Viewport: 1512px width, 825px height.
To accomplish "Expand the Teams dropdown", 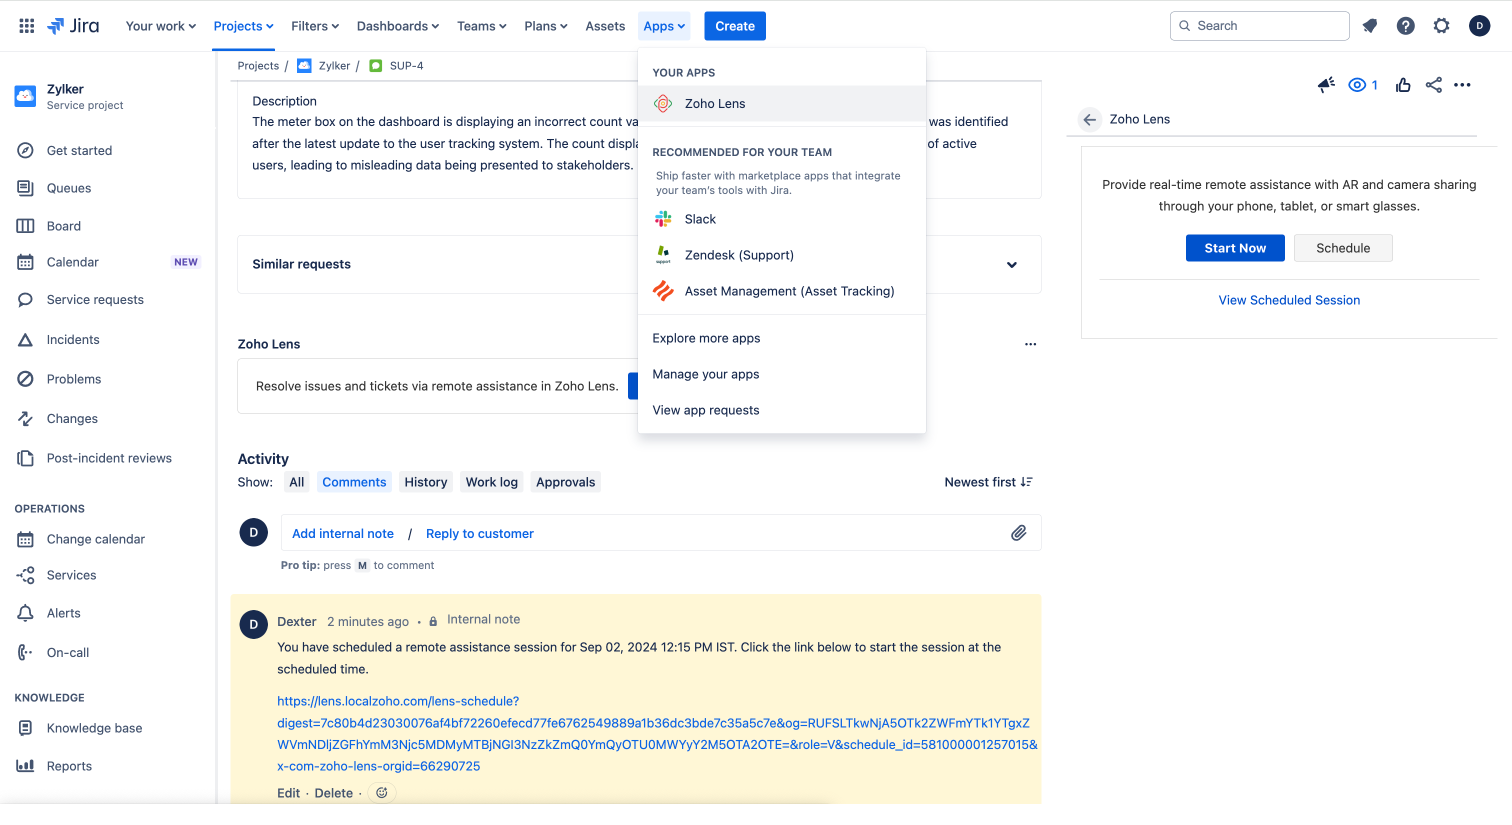I will point(482,26).
